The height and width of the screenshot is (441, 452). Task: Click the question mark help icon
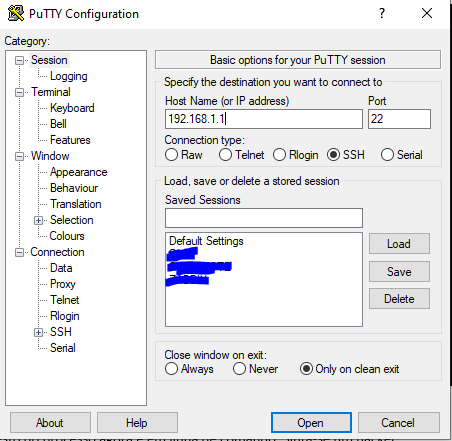pyautogui.click(x=382, y=13)
